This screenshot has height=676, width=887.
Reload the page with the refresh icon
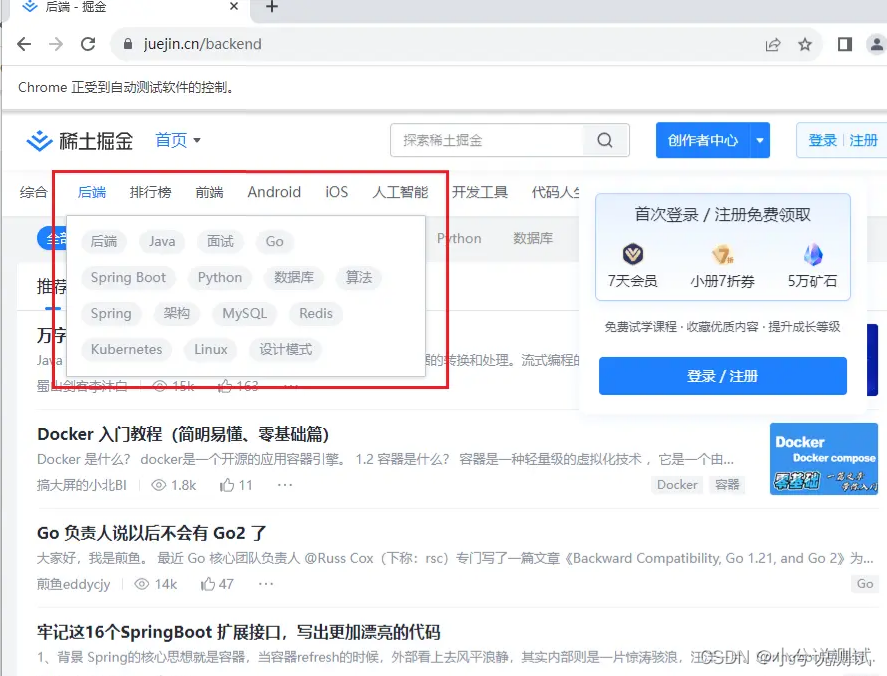[88, 44]
